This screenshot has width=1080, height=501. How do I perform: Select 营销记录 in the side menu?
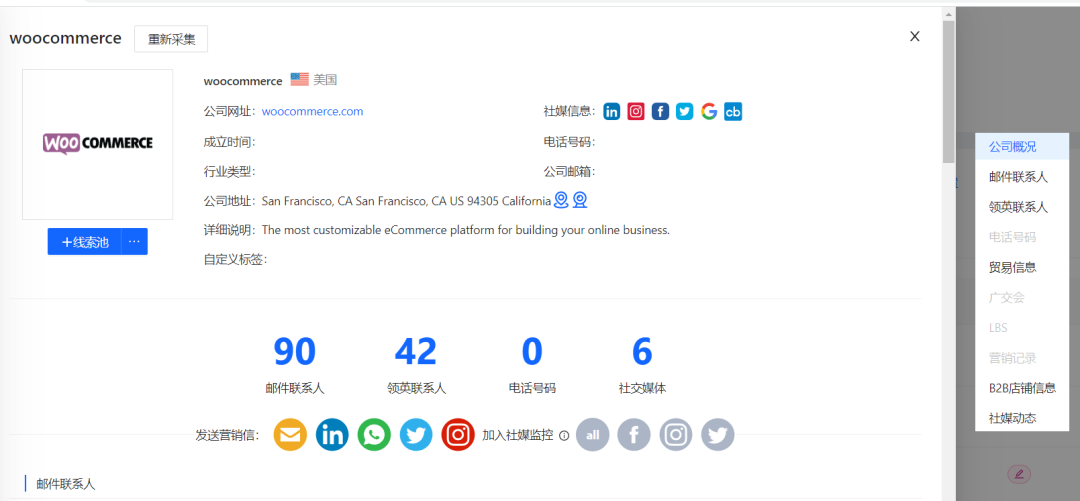(x=1022, y=358)
